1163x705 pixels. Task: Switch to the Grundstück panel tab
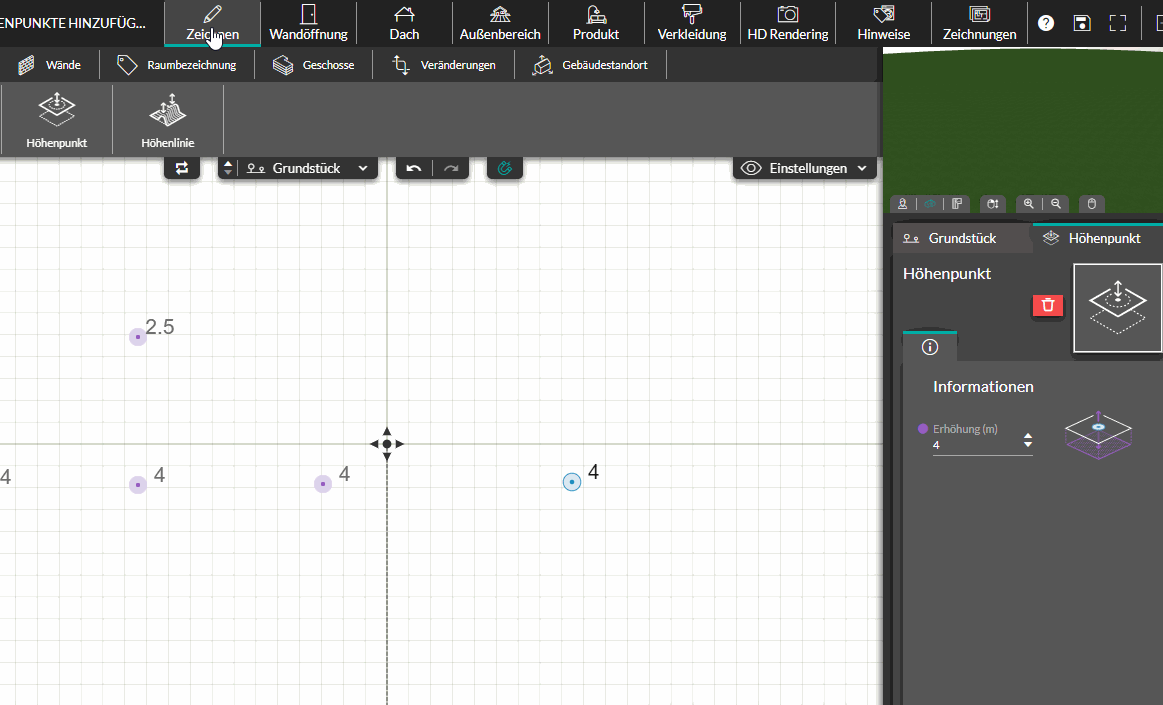coord(961,238)
